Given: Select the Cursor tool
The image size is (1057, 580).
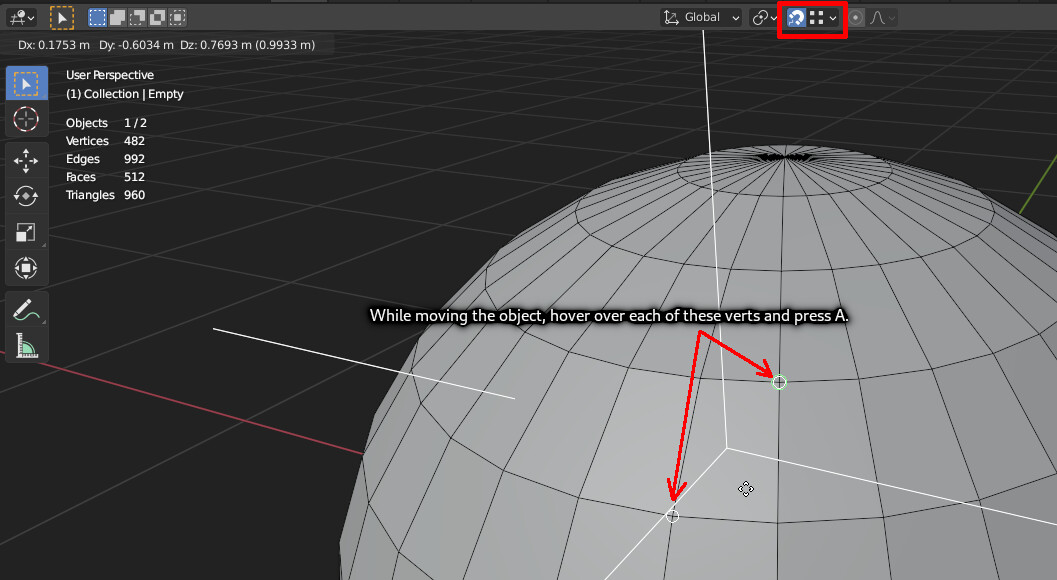Looking at the screenshot, I should click(27, 120).
